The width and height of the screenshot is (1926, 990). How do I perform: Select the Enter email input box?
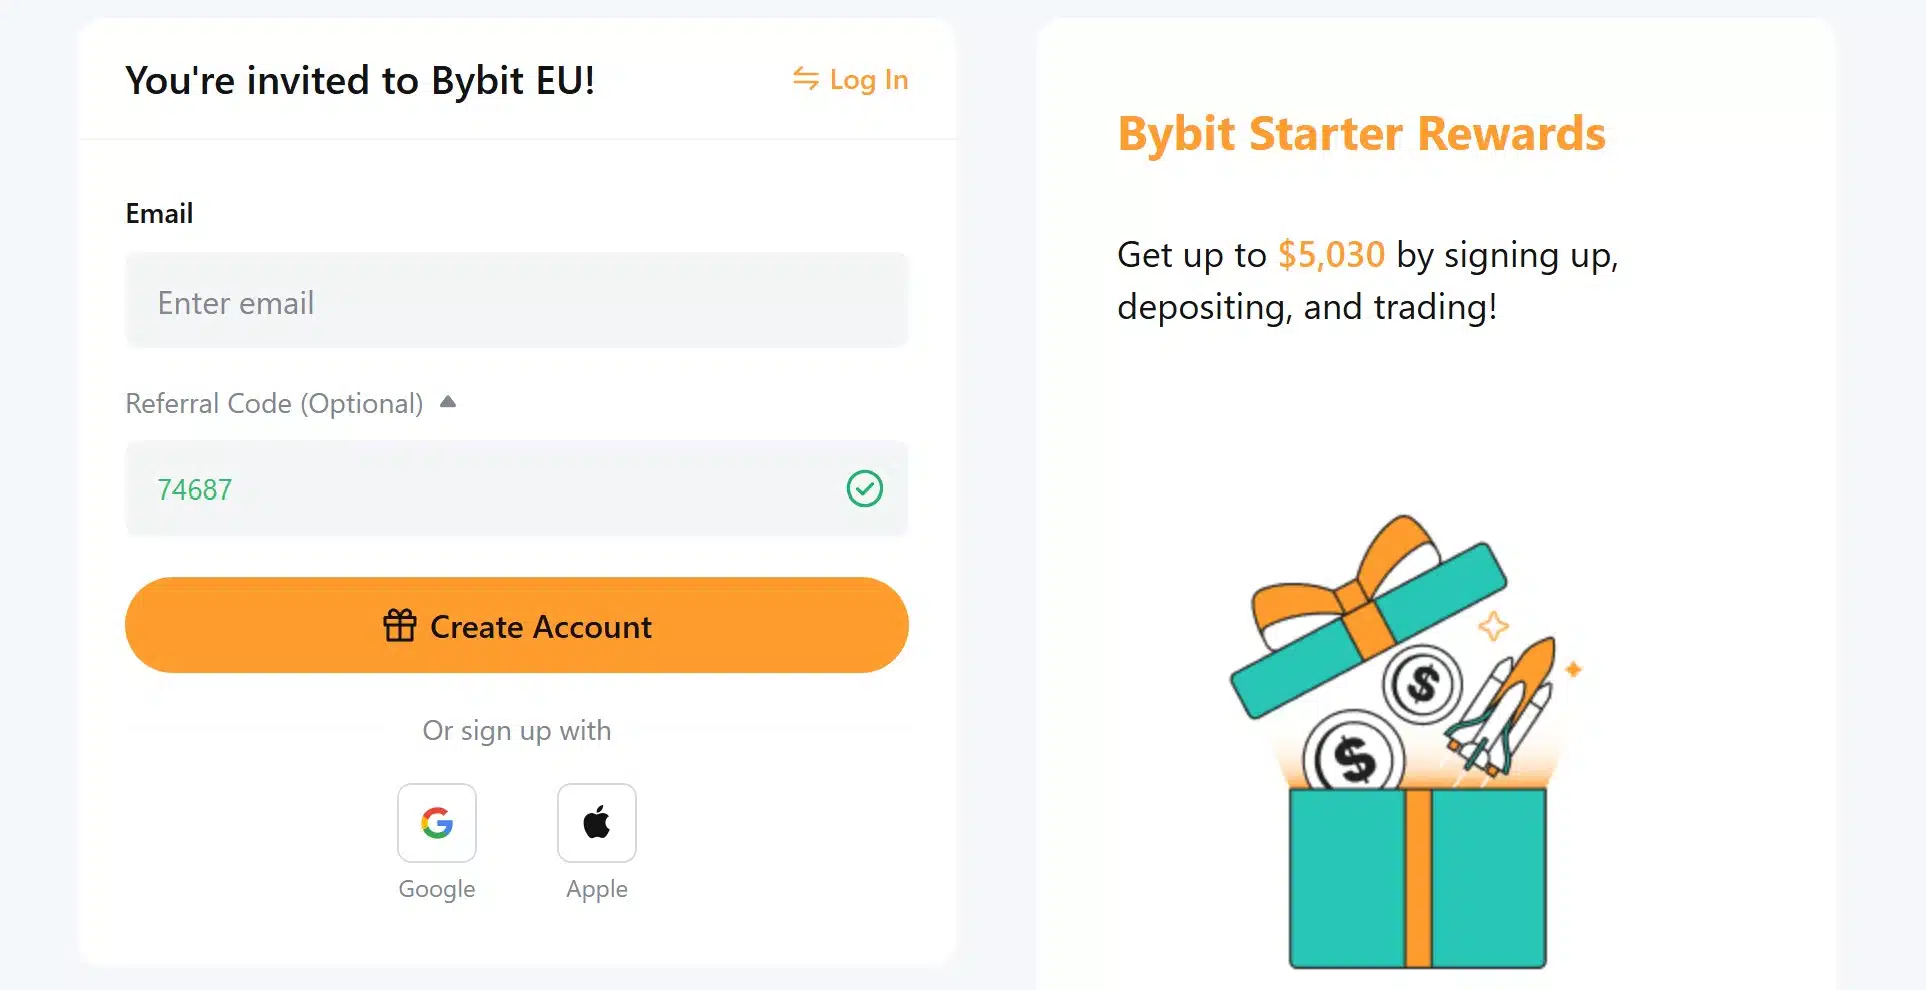point(516,300)
